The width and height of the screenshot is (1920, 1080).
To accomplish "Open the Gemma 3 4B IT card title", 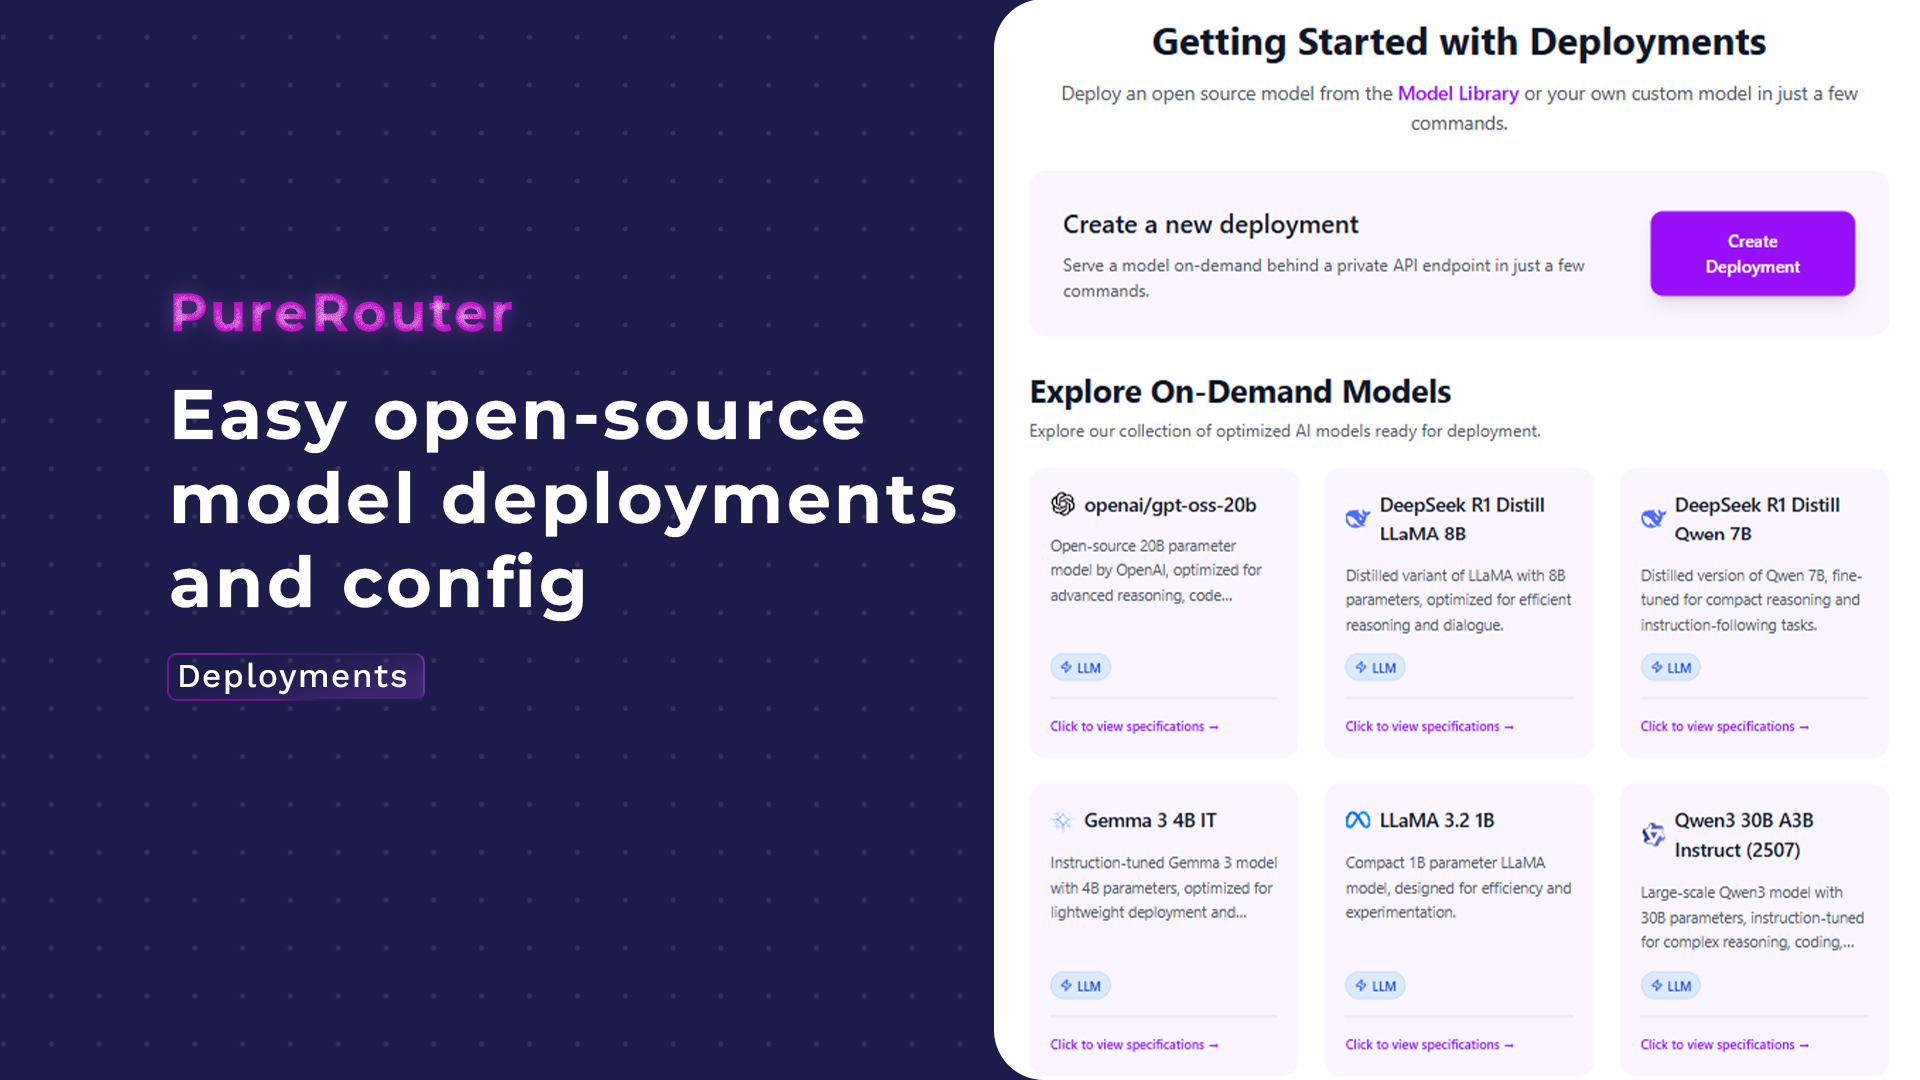I will [x=1150, y=821].
